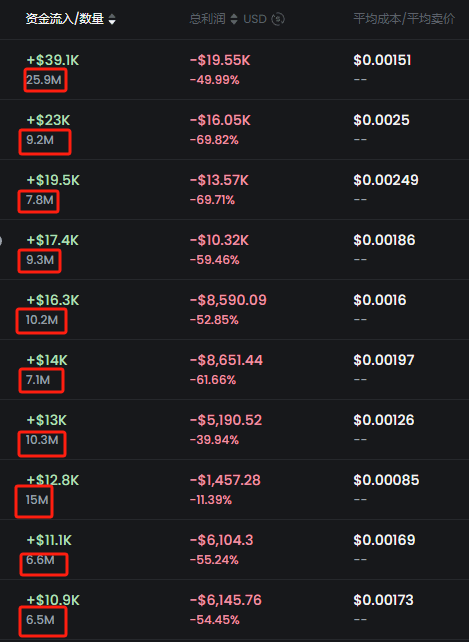Image resolution: width=469 pixels, height=642 pixels.
Task: Select the 6.5M quantity value
Action: [40, 619]
